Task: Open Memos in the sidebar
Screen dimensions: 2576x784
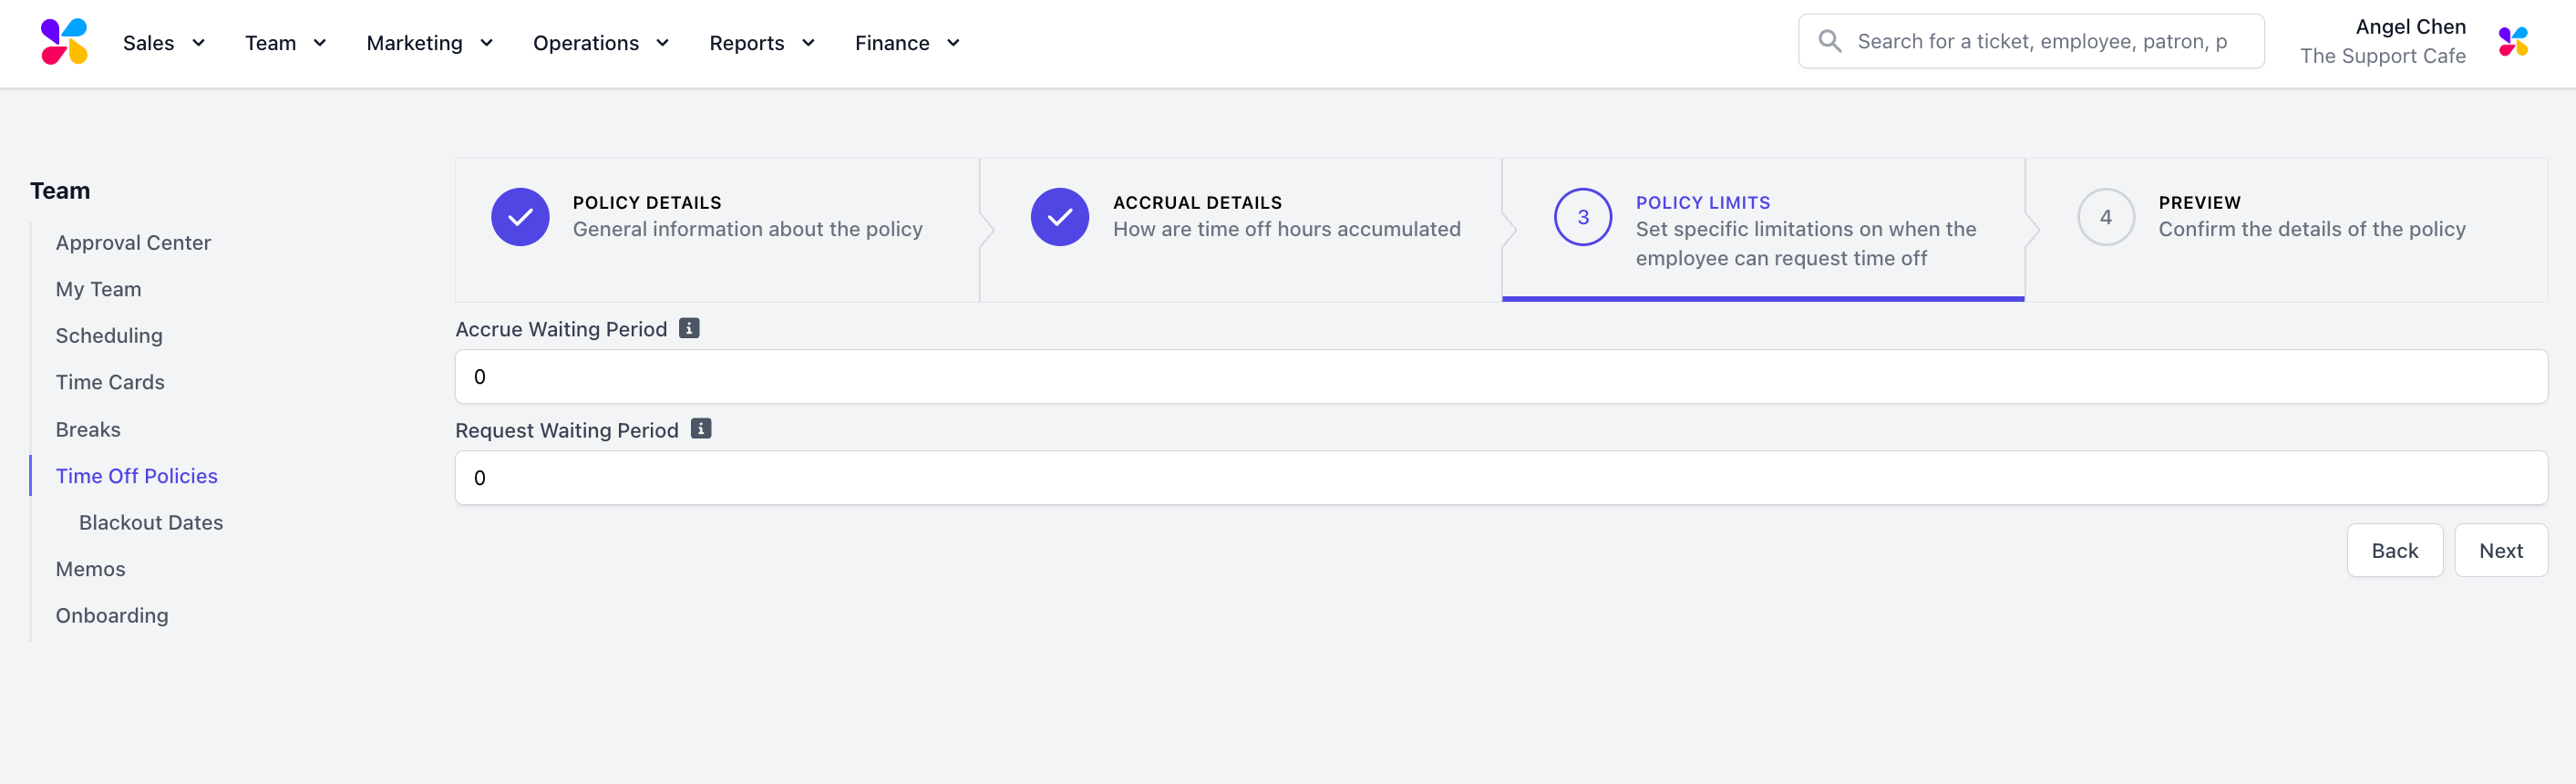Action: click(x=91, y=569)
